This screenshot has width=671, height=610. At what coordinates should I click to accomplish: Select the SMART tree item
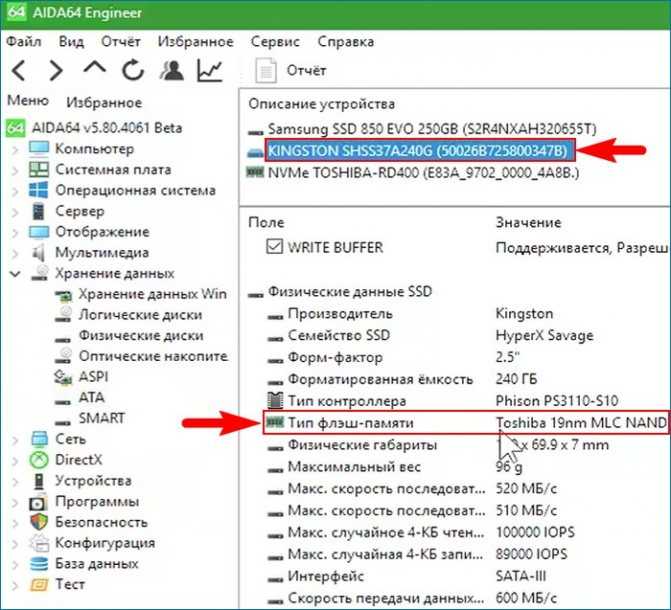pyautogui.click(x=102, y=418)
